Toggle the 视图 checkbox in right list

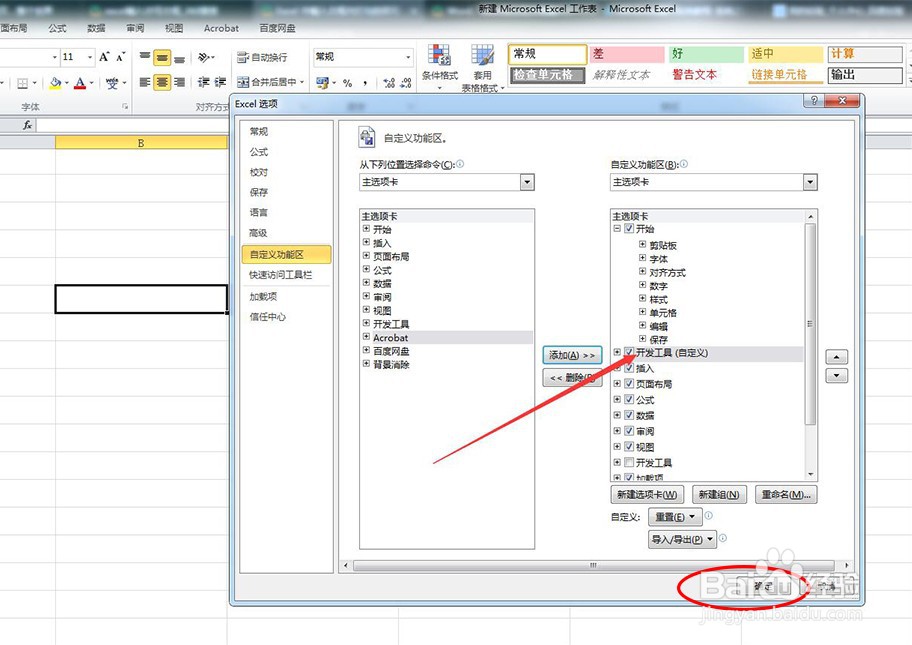coord(629,447)
